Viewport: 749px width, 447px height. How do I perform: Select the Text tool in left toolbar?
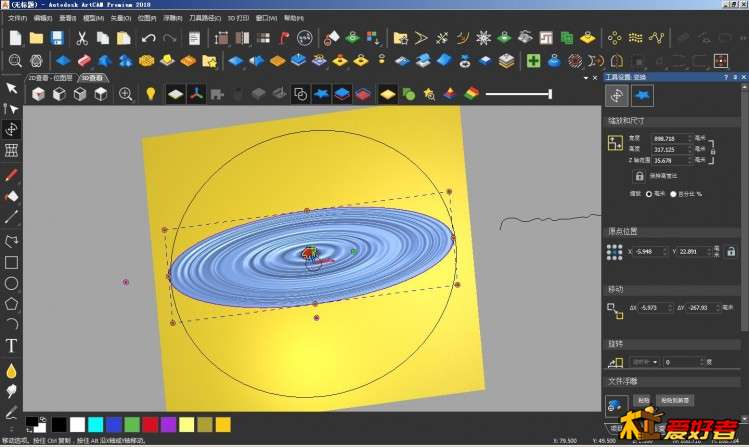coord(11,346)
